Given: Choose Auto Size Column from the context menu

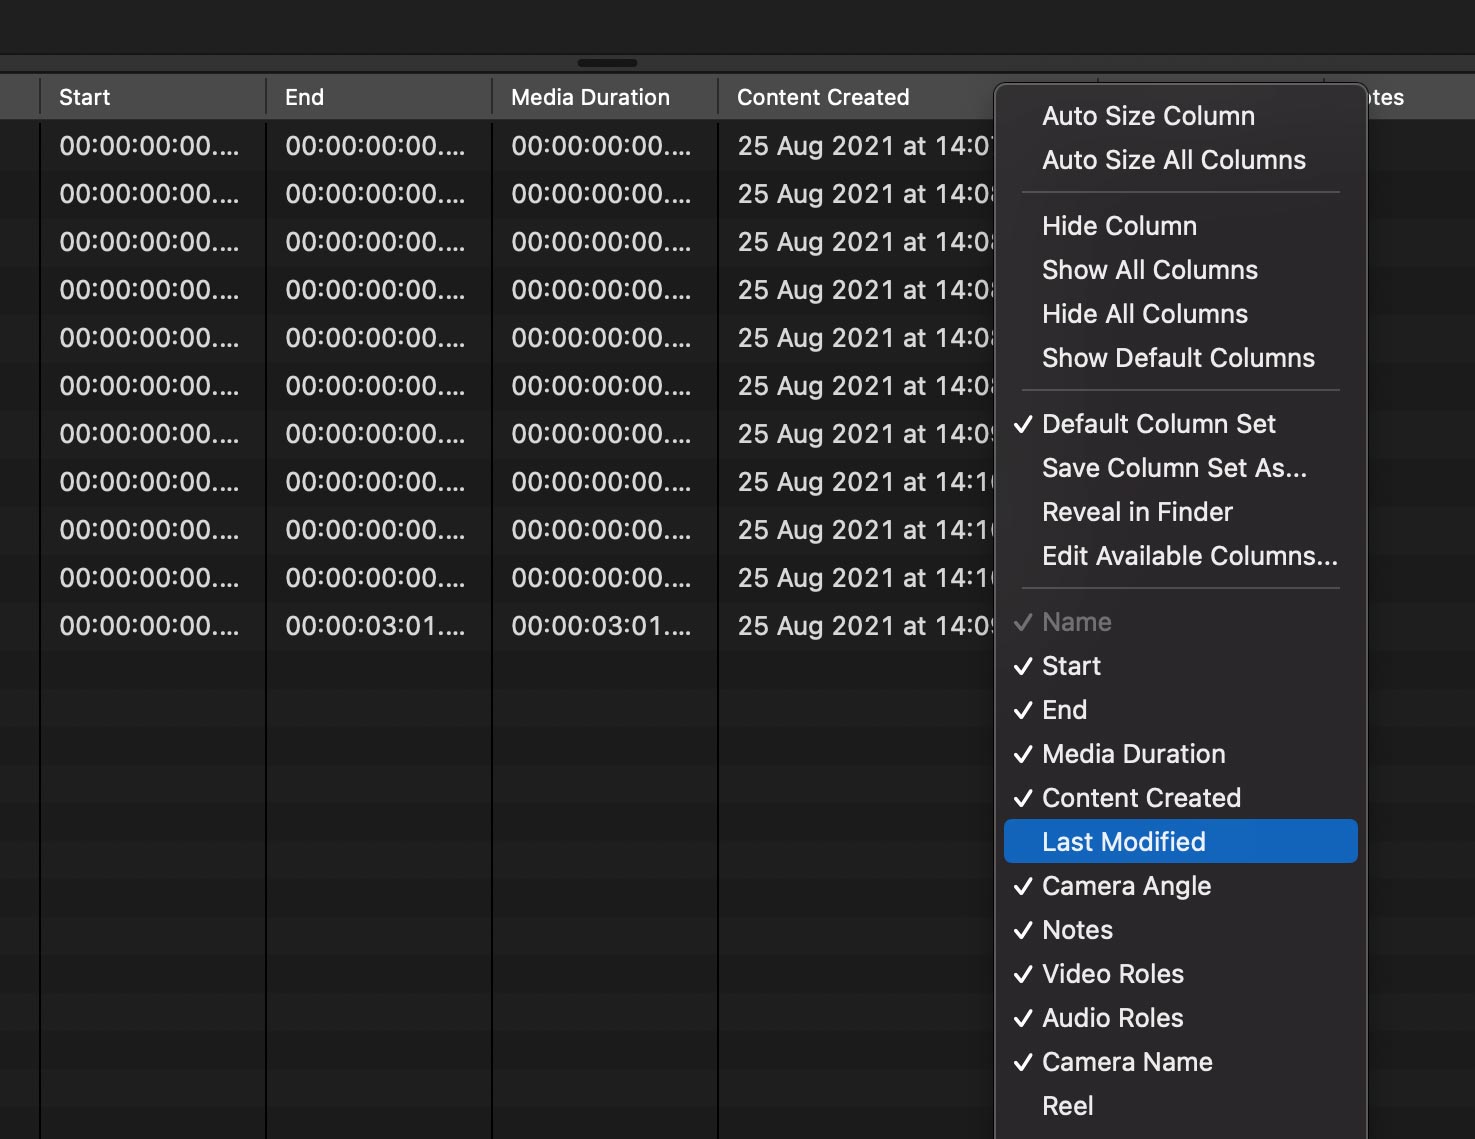Looking at the screenshot, I should [x=1180, y=116].
